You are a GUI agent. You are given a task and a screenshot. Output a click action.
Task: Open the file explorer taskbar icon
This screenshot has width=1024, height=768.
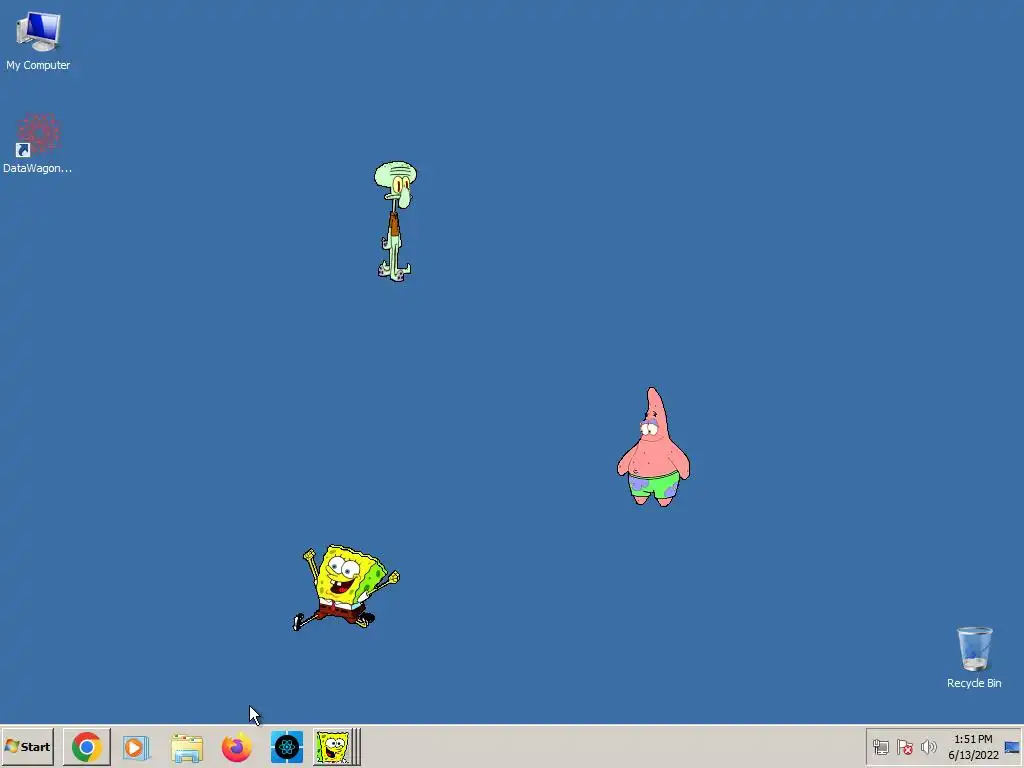click(187, 747)
